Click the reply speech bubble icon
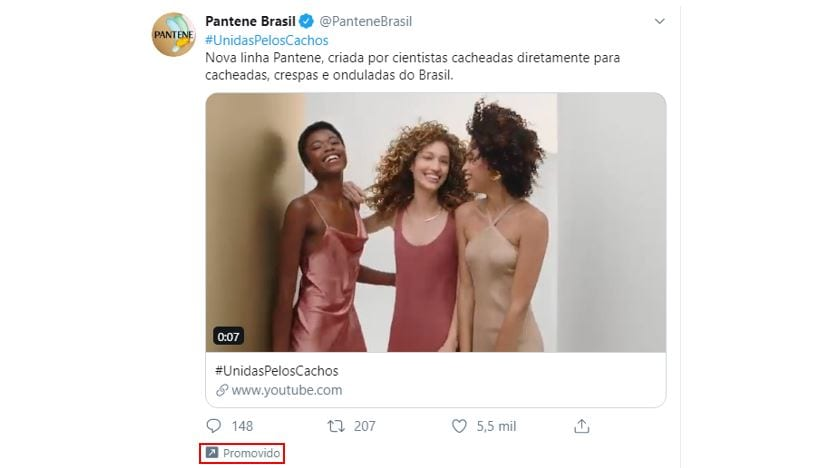 click(x=213, y=426)
